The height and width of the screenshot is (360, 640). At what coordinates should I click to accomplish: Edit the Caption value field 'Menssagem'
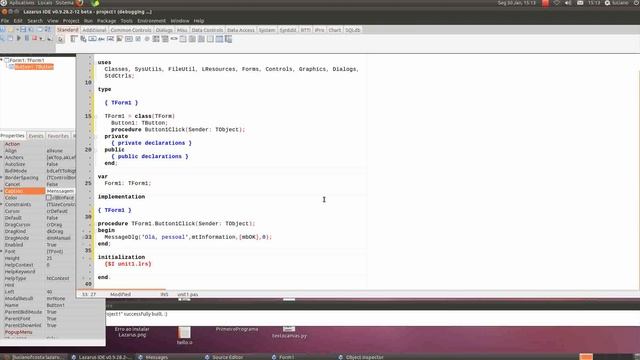point(60,191)
